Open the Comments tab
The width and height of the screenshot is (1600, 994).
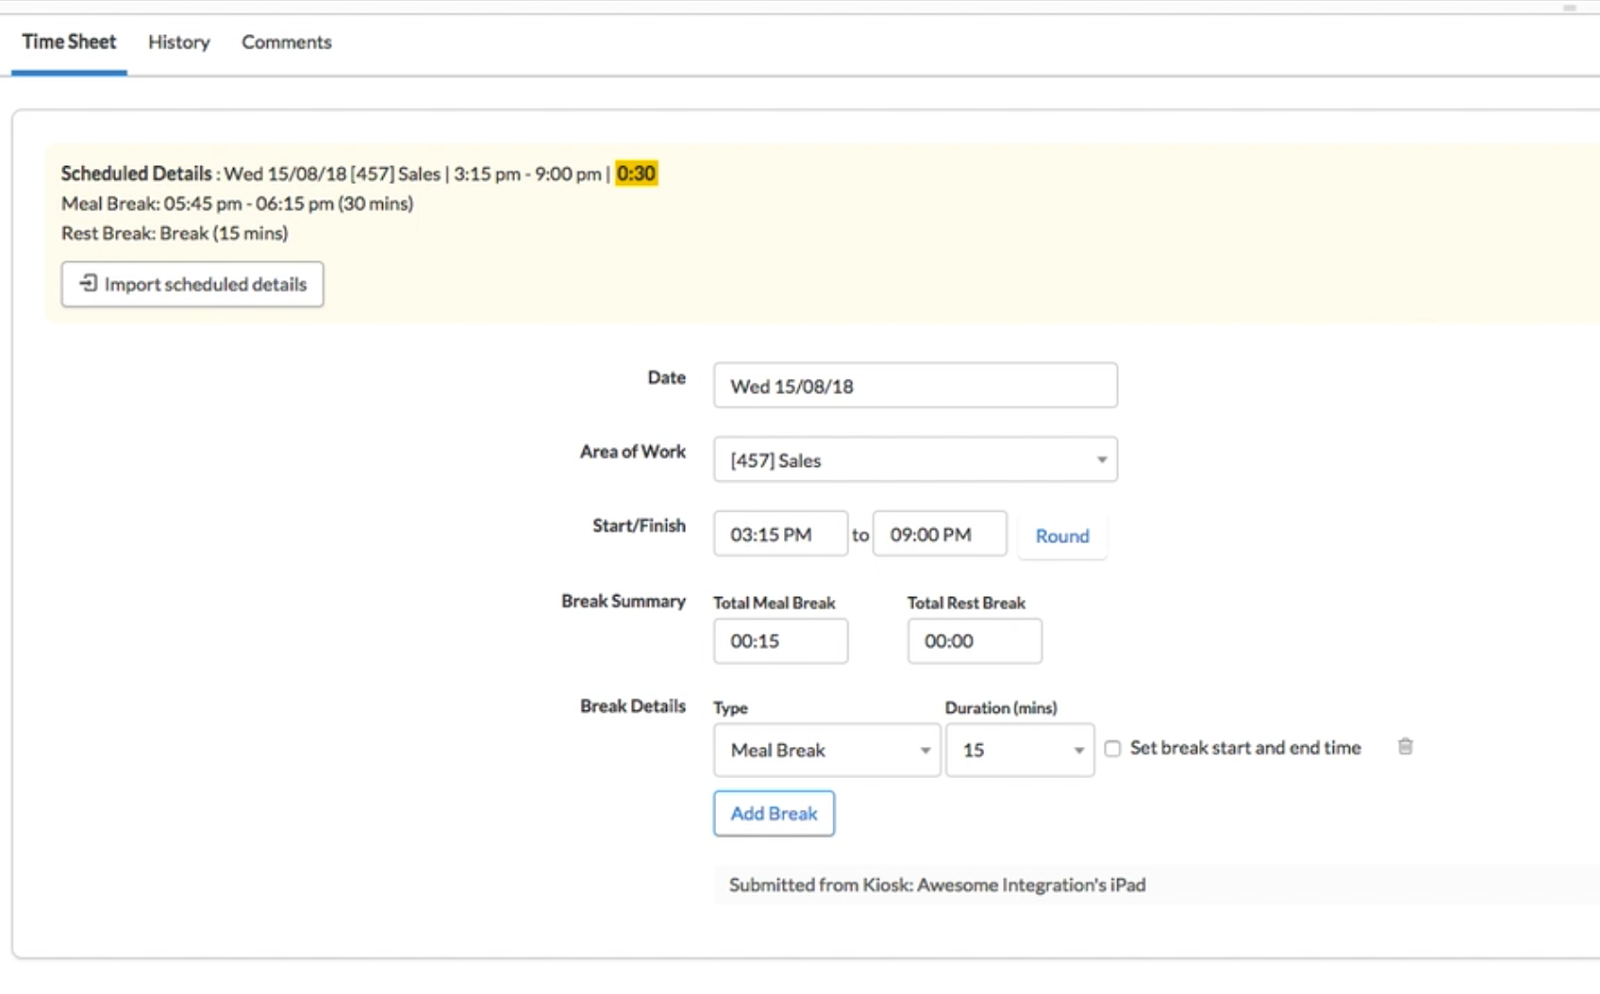point(286,42)
